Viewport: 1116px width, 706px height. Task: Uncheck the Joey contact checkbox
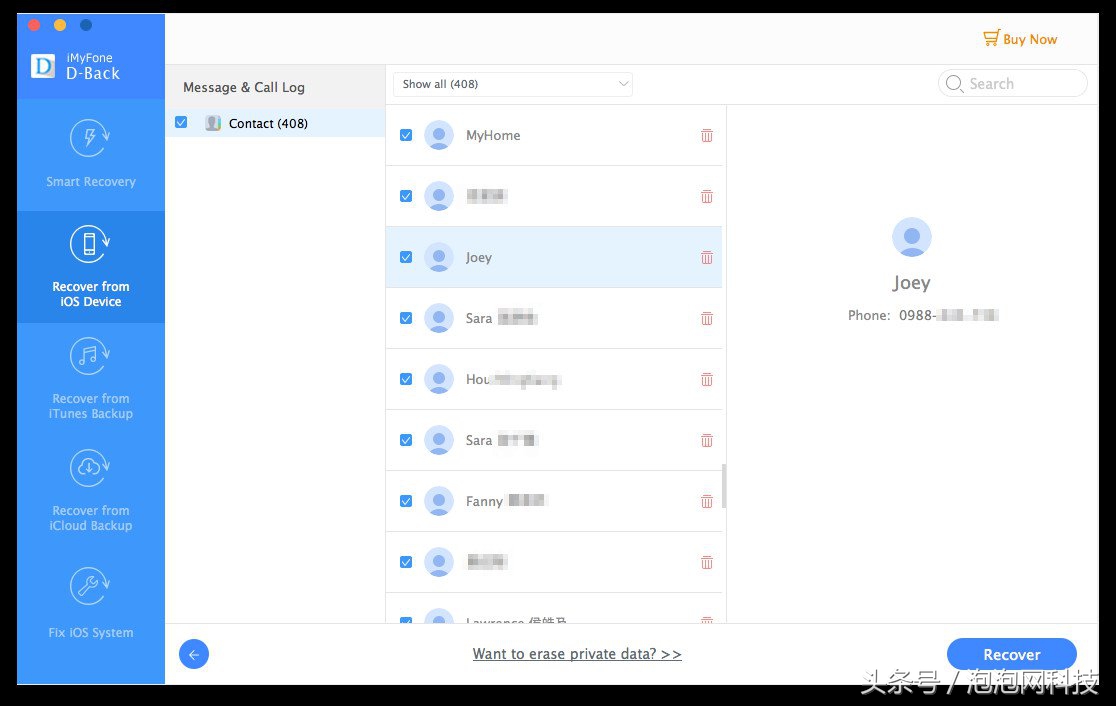406,257
